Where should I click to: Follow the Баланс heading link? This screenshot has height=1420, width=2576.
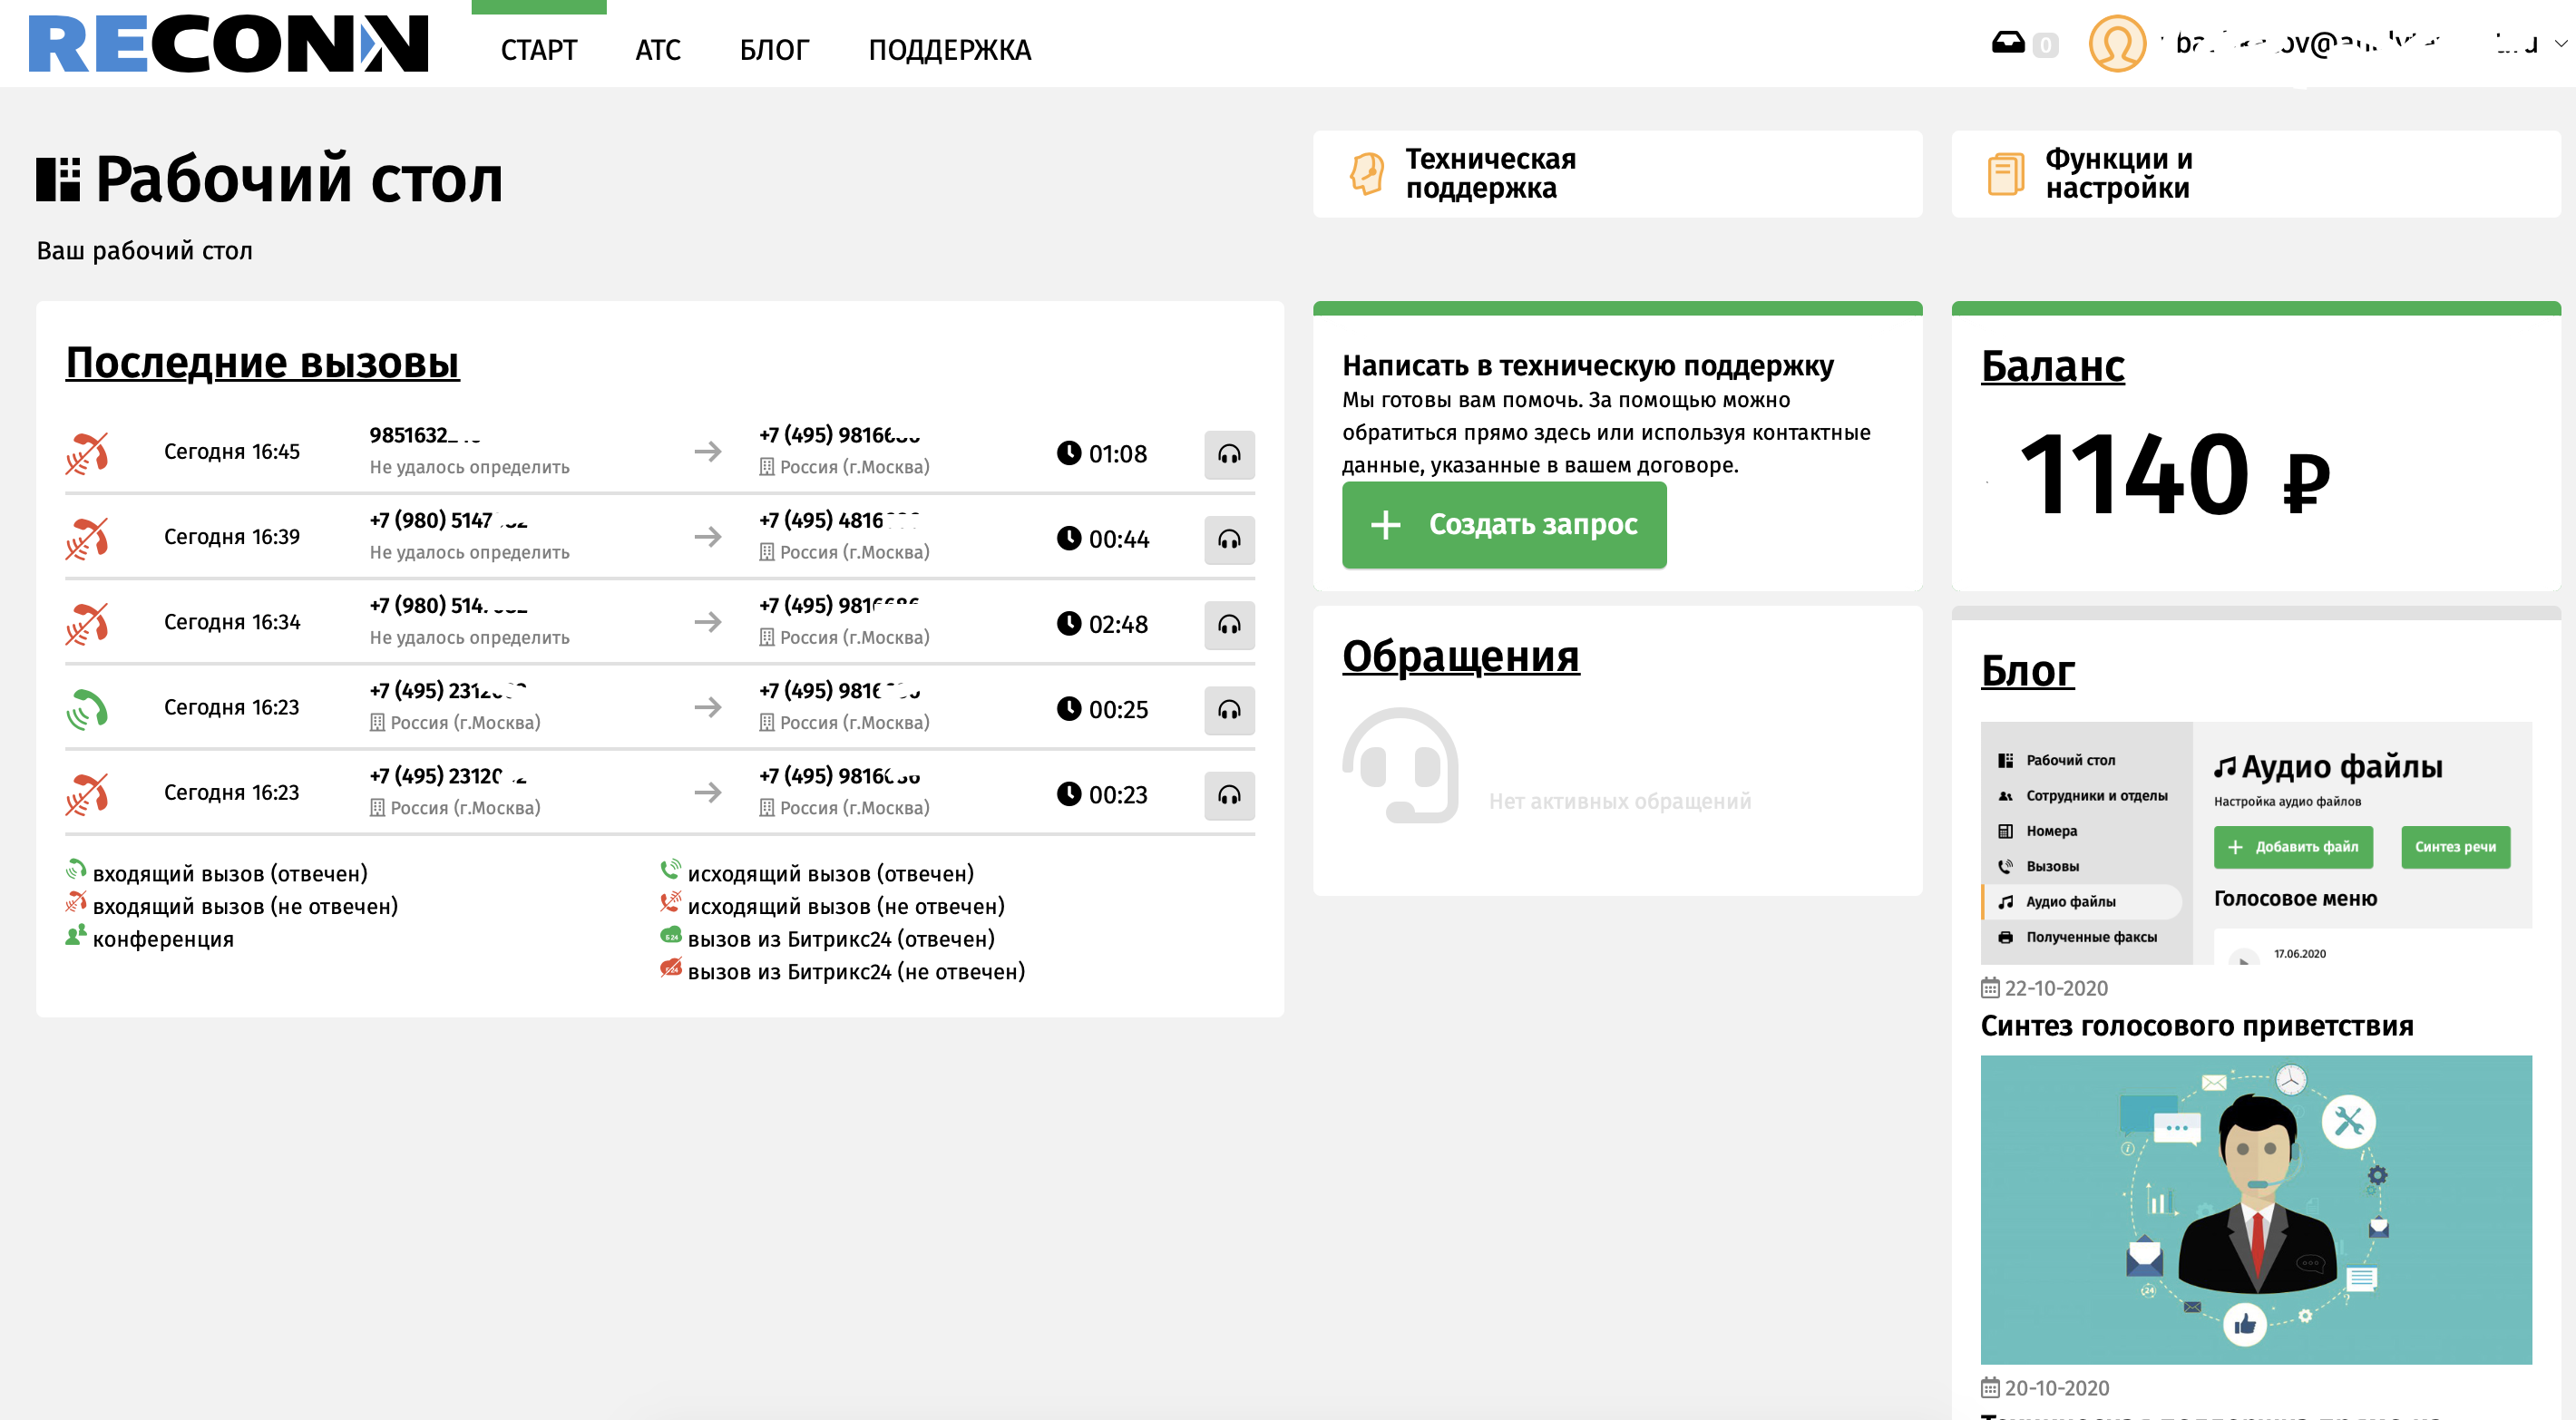click(2052, 366)
